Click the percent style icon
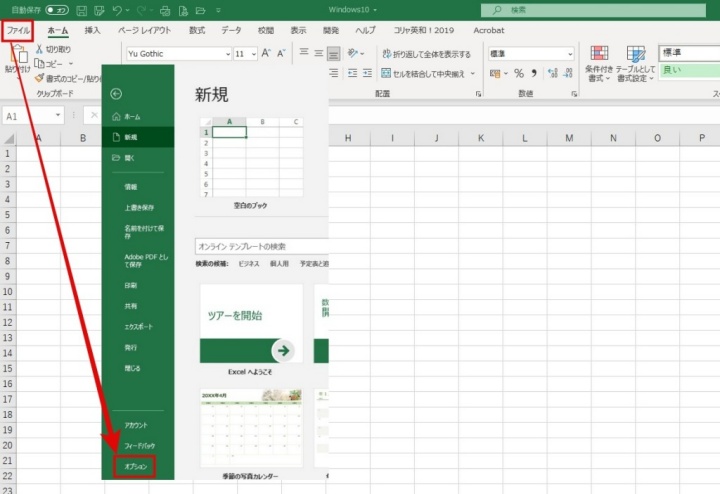The height and width of the screenshot is (494, 720). (519, 73)
